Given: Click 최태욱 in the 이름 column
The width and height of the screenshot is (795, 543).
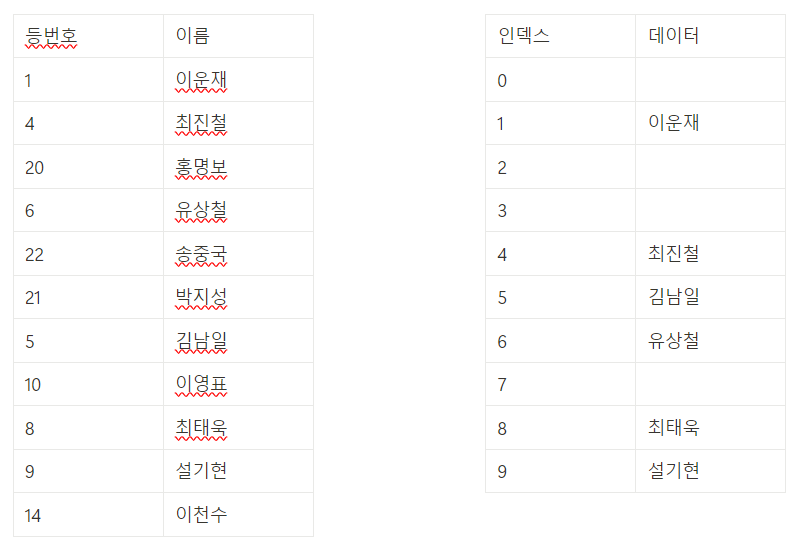Looking at the screenshot, I should (x=201, y=428).
